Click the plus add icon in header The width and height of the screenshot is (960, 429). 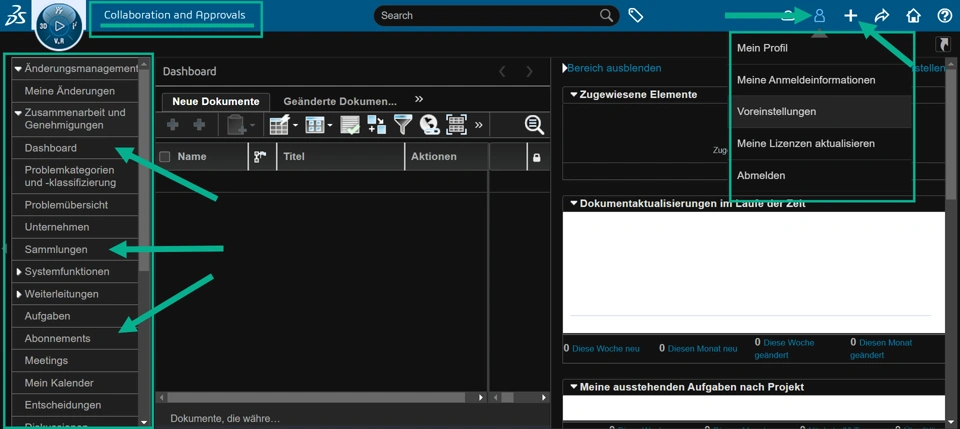point(850,16)
